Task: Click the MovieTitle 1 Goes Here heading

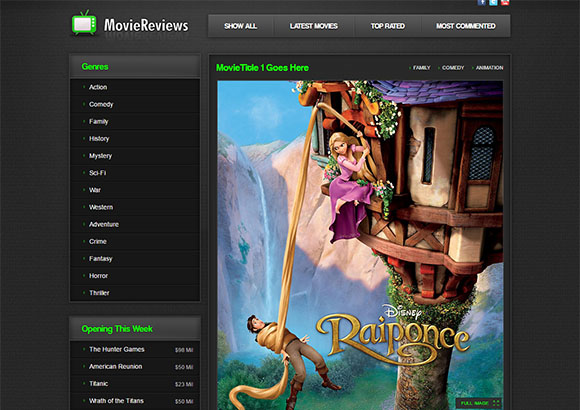Action: point(262,68)
